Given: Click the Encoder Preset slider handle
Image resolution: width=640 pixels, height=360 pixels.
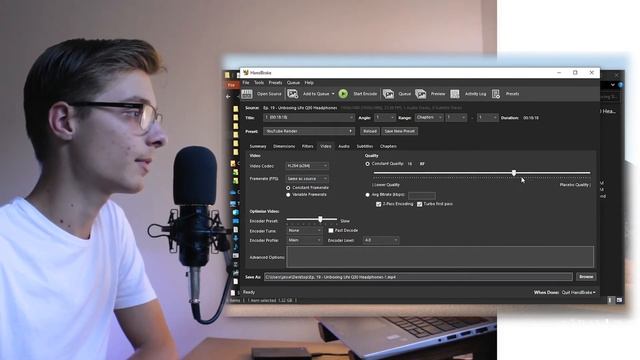Looking at the screenshot, I should coord(320,220).
